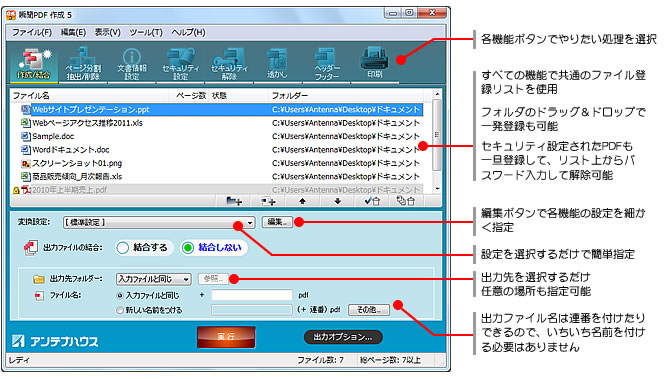This screenshot has height=379, width=670.
Task: Click the file list vertical scrollbar
Action: (437, 135)
